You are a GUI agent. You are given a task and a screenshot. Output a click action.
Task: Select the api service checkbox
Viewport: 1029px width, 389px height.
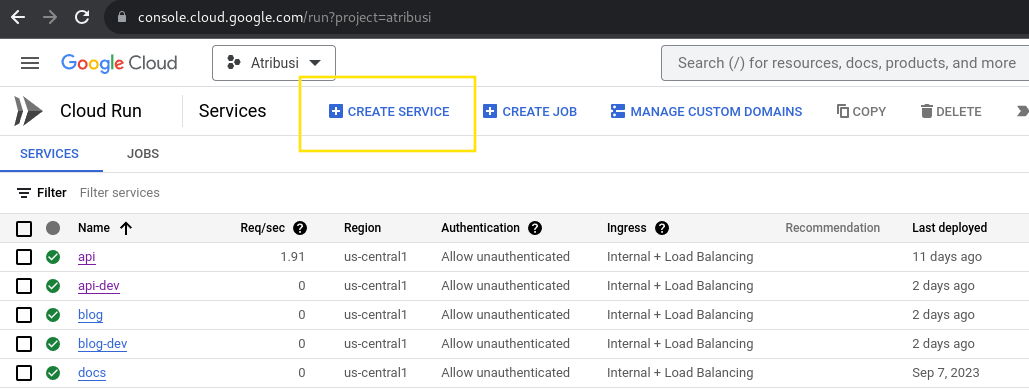point(24,257)
